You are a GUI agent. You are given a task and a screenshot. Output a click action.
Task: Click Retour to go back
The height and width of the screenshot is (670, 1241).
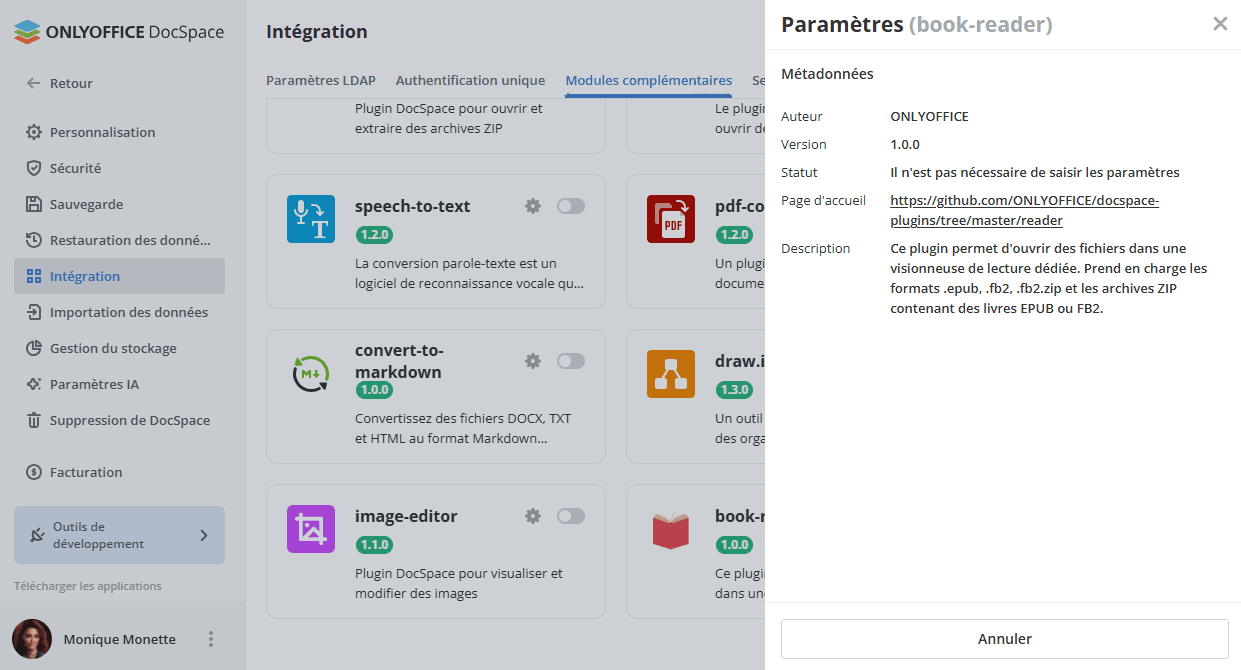point(71,83)
